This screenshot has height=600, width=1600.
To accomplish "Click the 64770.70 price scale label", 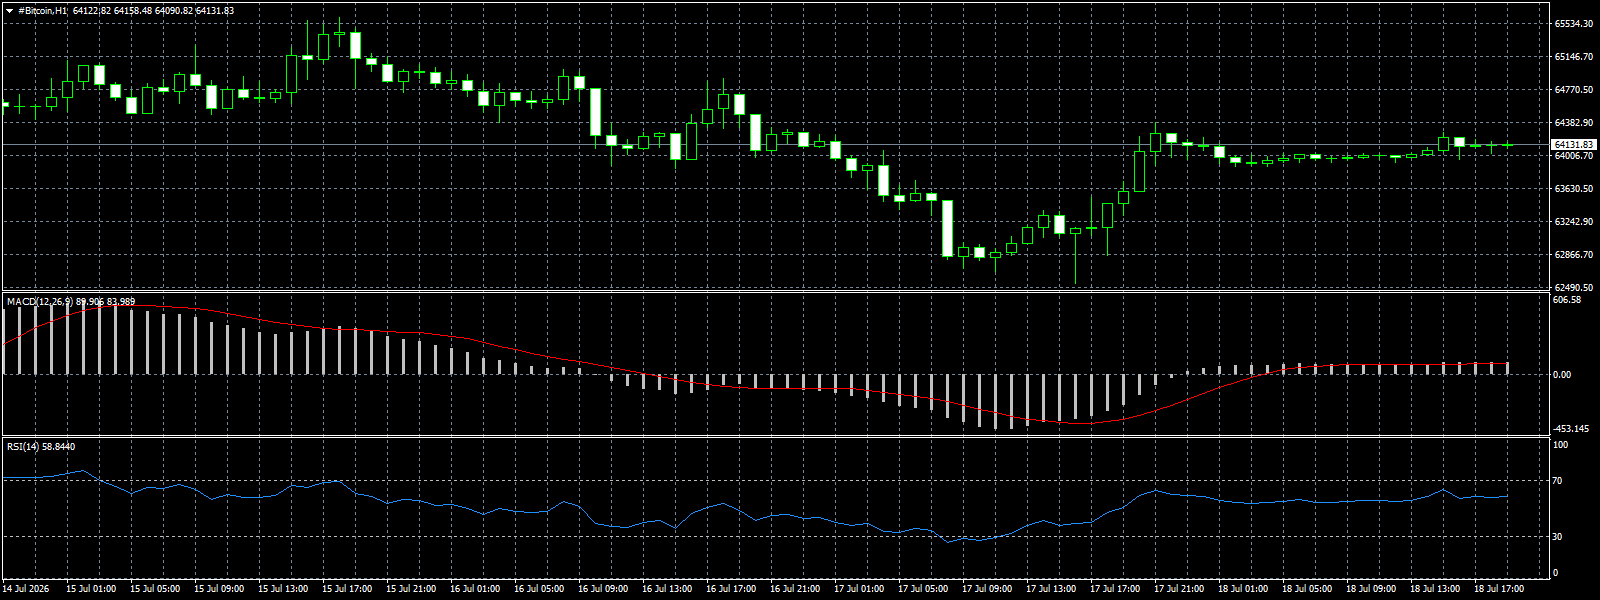I will coord(1574,89).
